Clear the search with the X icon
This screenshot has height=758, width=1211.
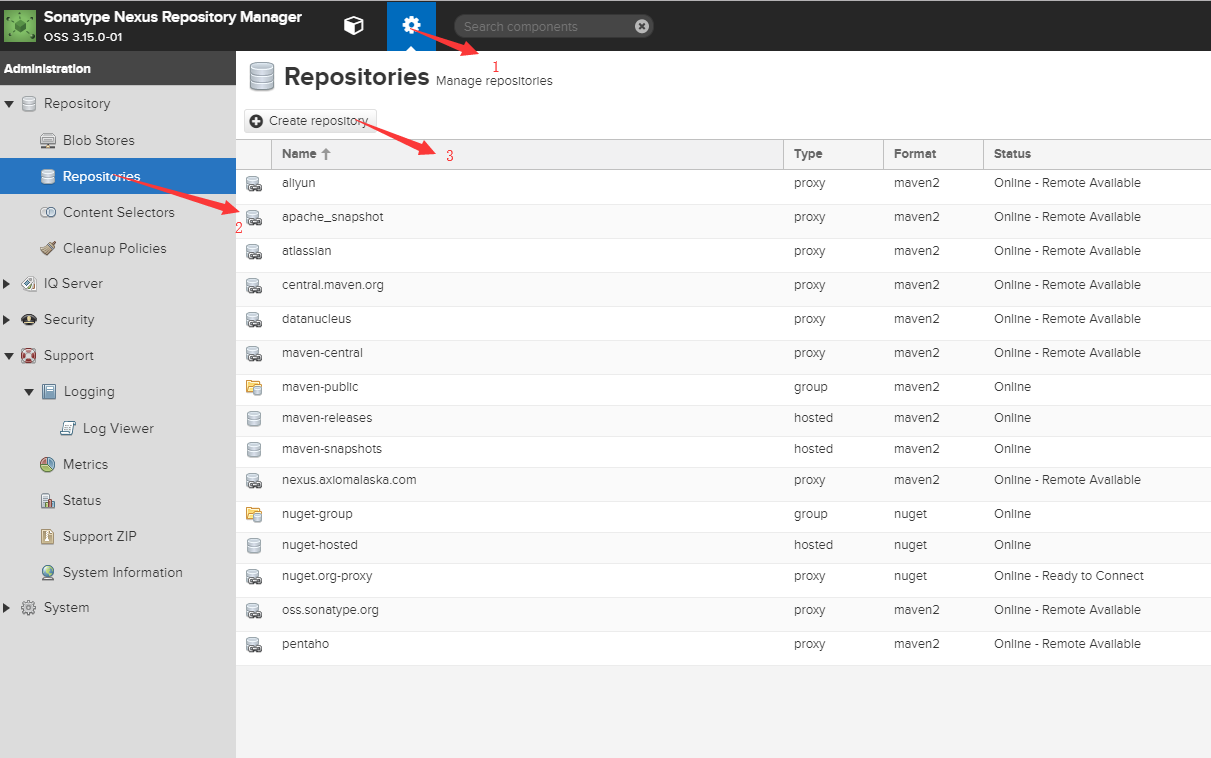[x=642, y=26]
